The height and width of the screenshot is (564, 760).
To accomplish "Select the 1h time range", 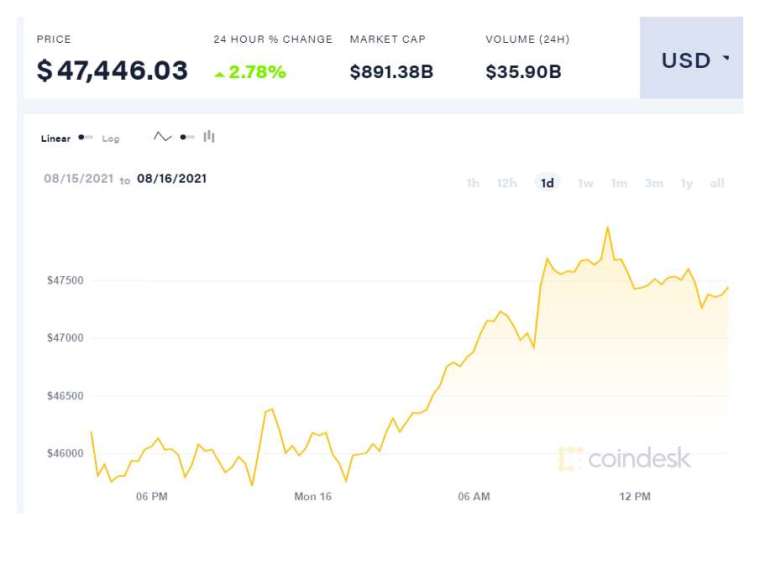I will [x=473, y=183].
